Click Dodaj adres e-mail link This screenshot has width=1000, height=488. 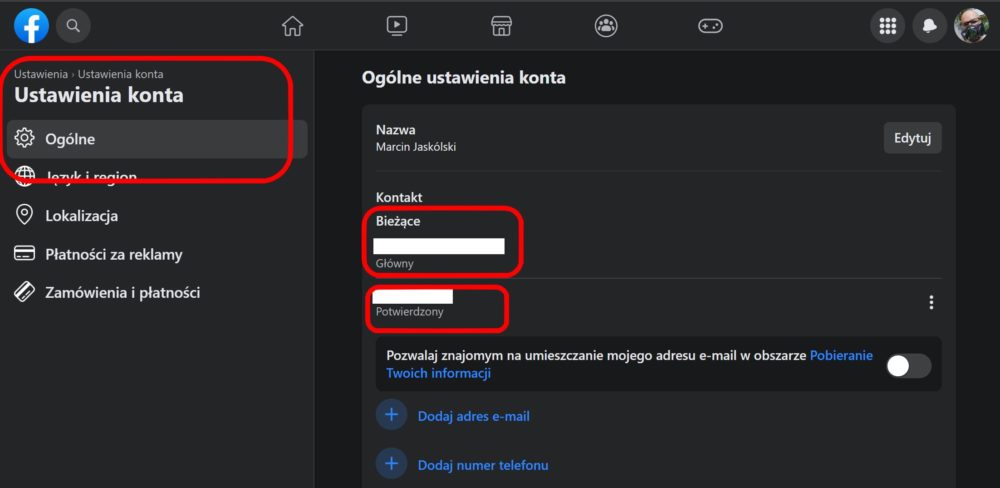pyautogui.click(x=473, y=417)
